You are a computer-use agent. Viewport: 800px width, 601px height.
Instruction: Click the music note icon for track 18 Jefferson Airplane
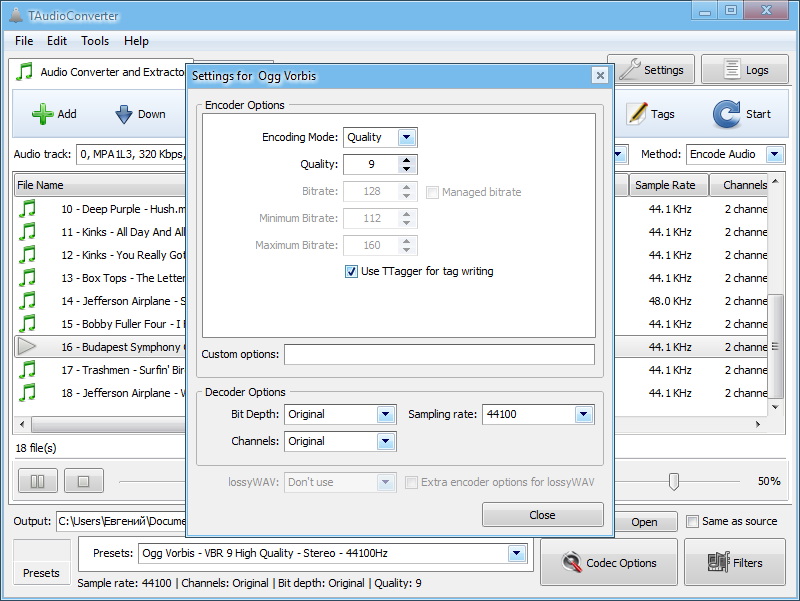[28, 392]
